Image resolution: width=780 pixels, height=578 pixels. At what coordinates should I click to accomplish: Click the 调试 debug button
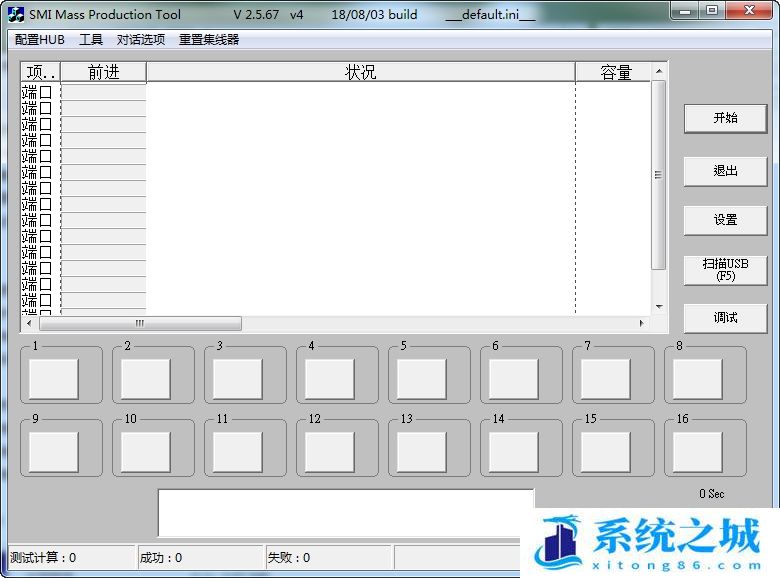725,318
